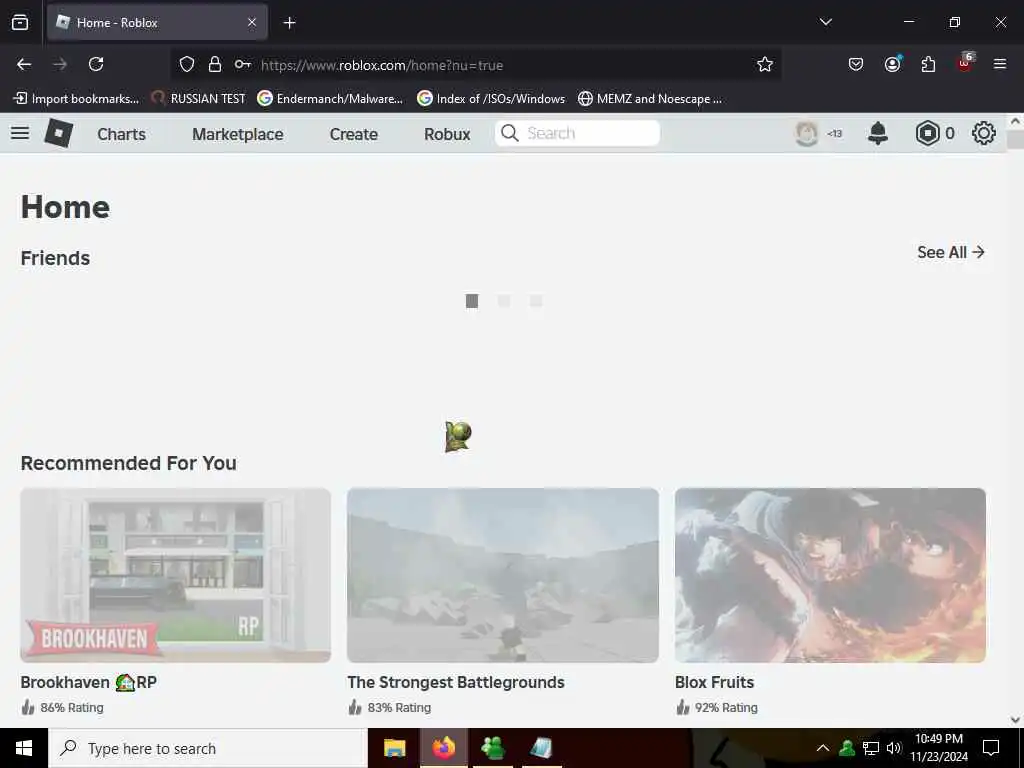Open the tracking protection shield icon

tap(187, 64)
